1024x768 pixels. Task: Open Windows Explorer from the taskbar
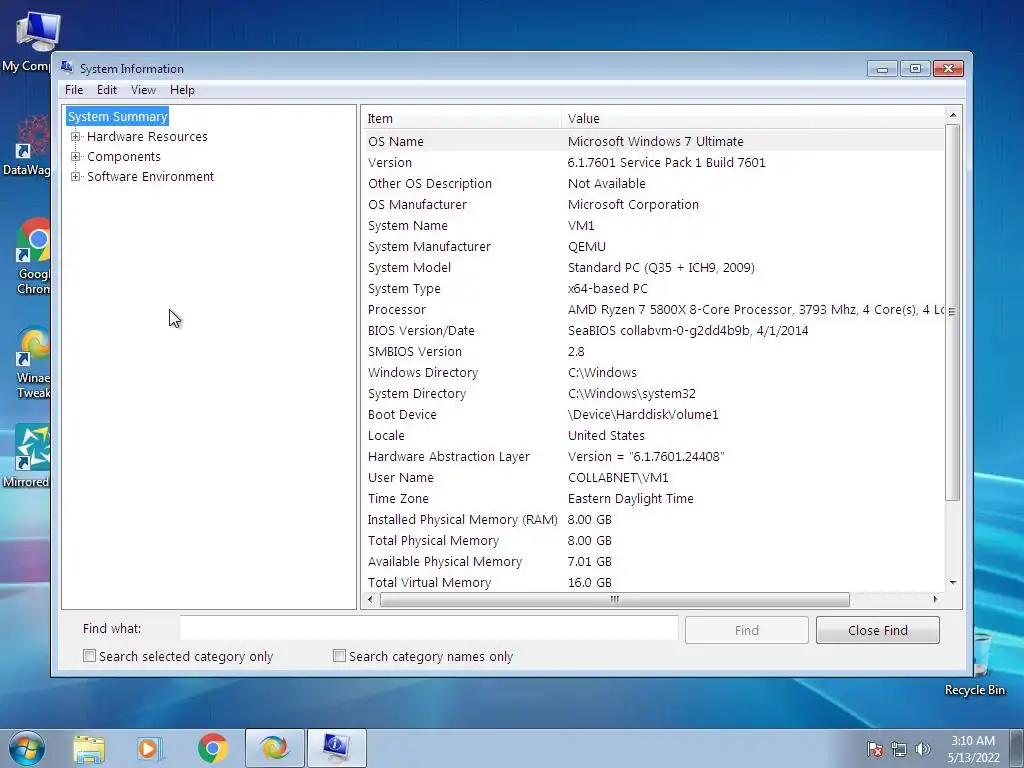pyautogui.click(x=89, y=749)
